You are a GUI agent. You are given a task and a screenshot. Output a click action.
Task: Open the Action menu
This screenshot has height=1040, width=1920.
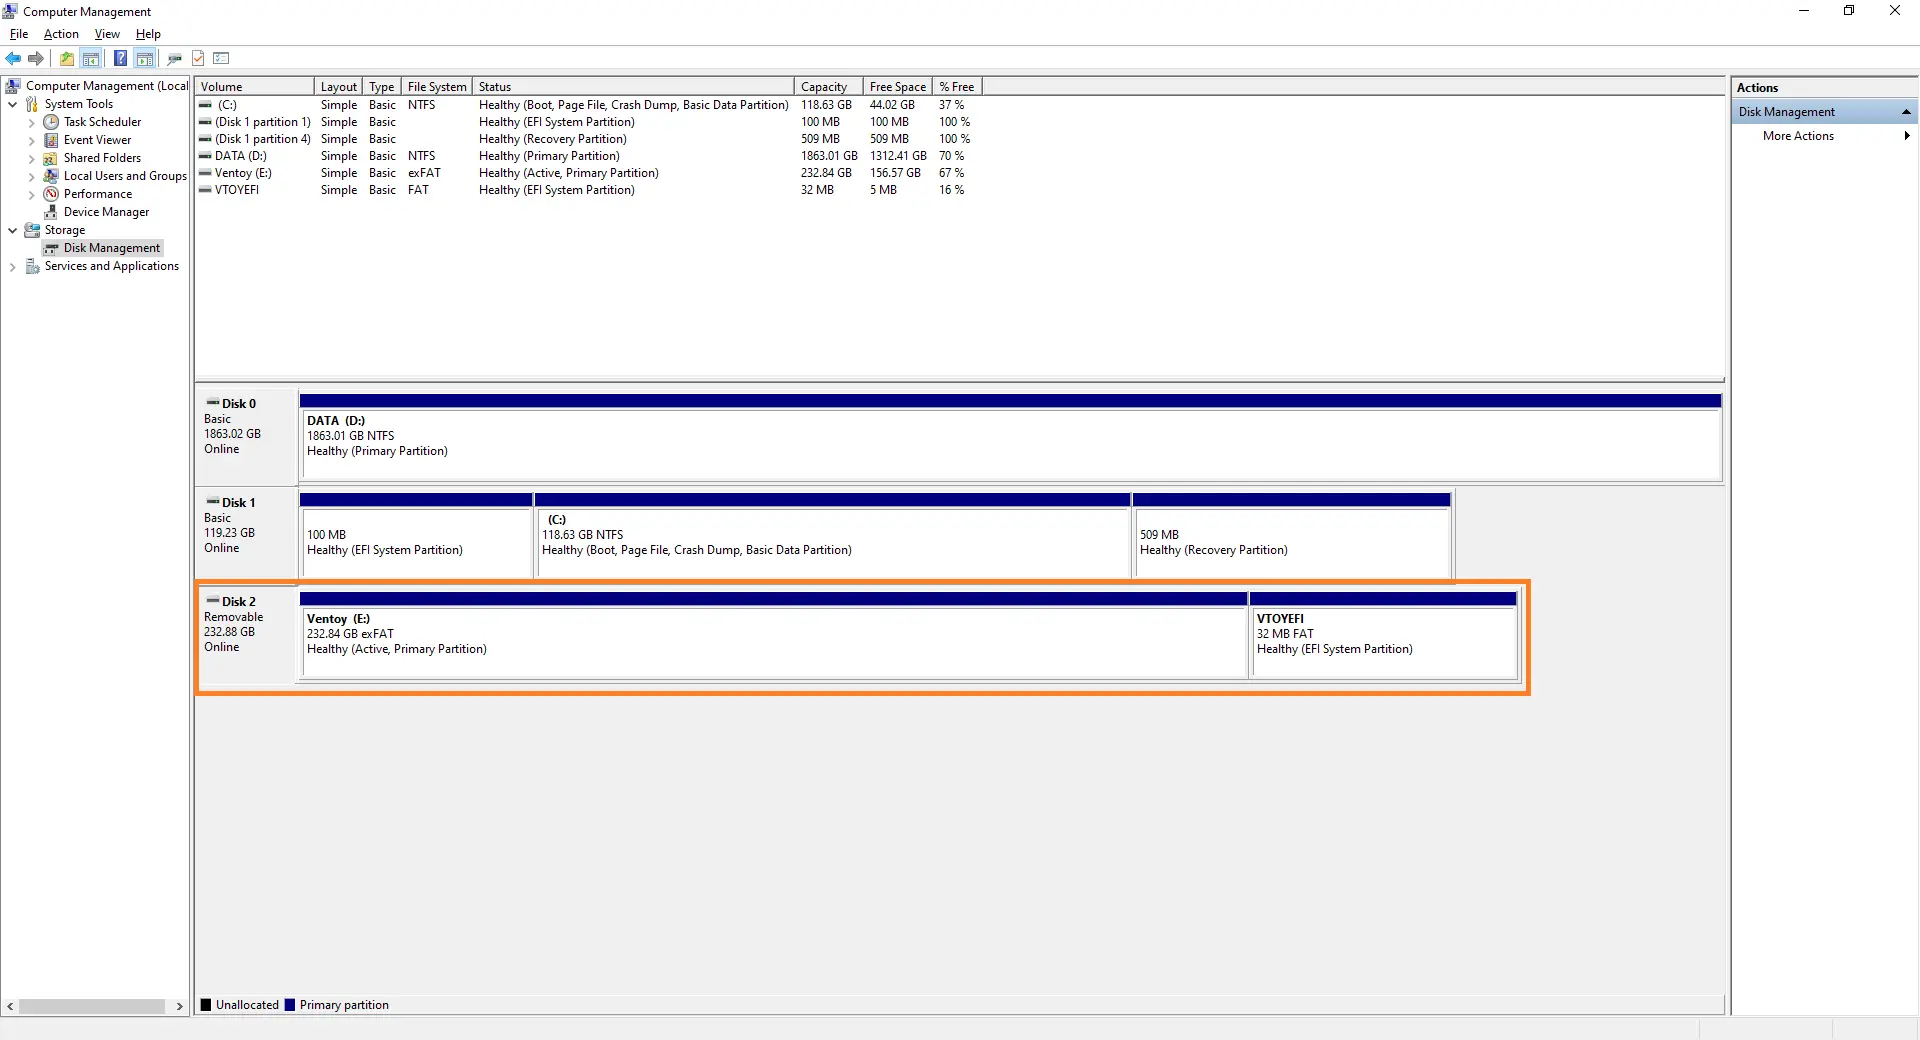(61, 34)
